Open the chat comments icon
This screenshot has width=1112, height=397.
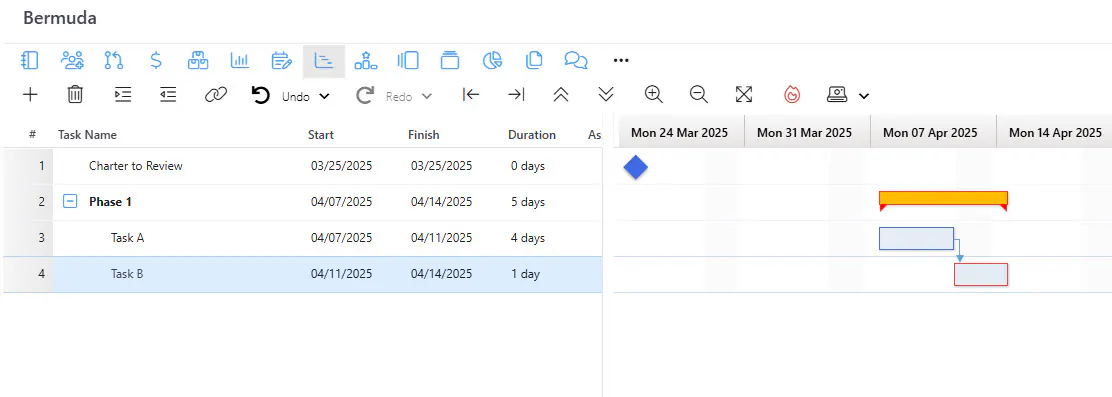(x=576, y=61)
